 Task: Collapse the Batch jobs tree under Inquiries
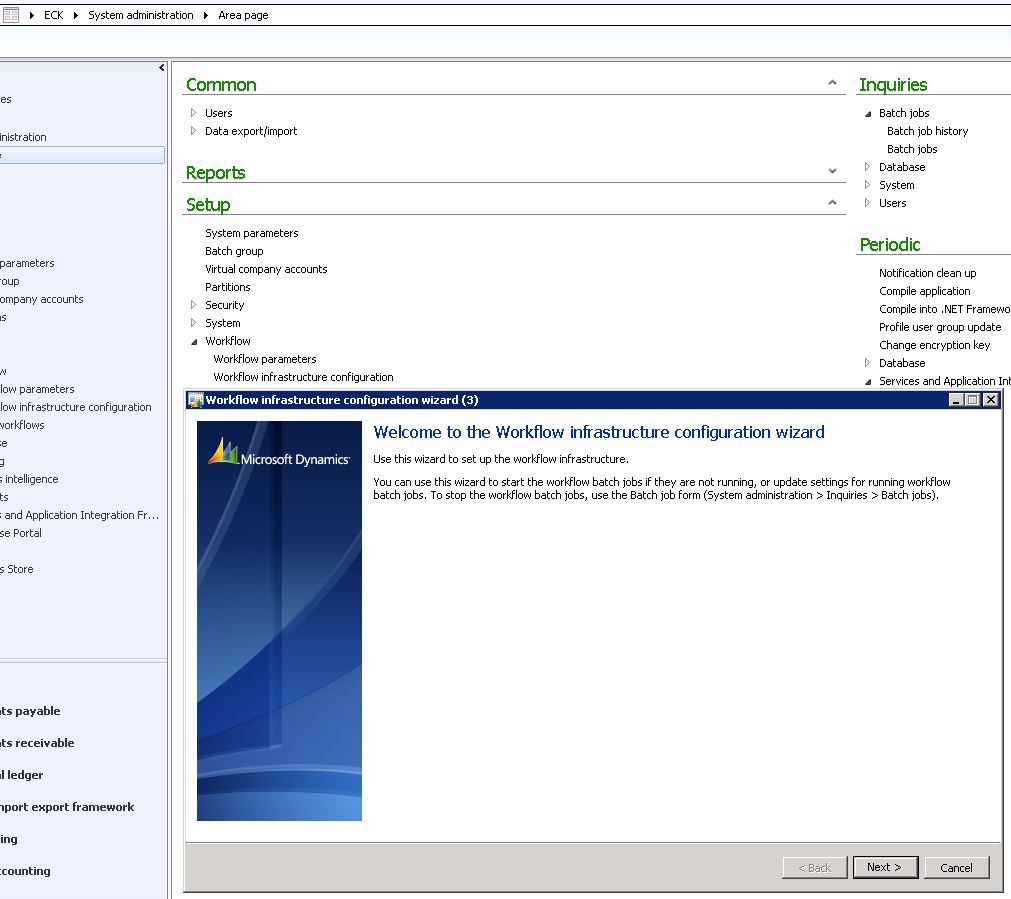point(866,112)
